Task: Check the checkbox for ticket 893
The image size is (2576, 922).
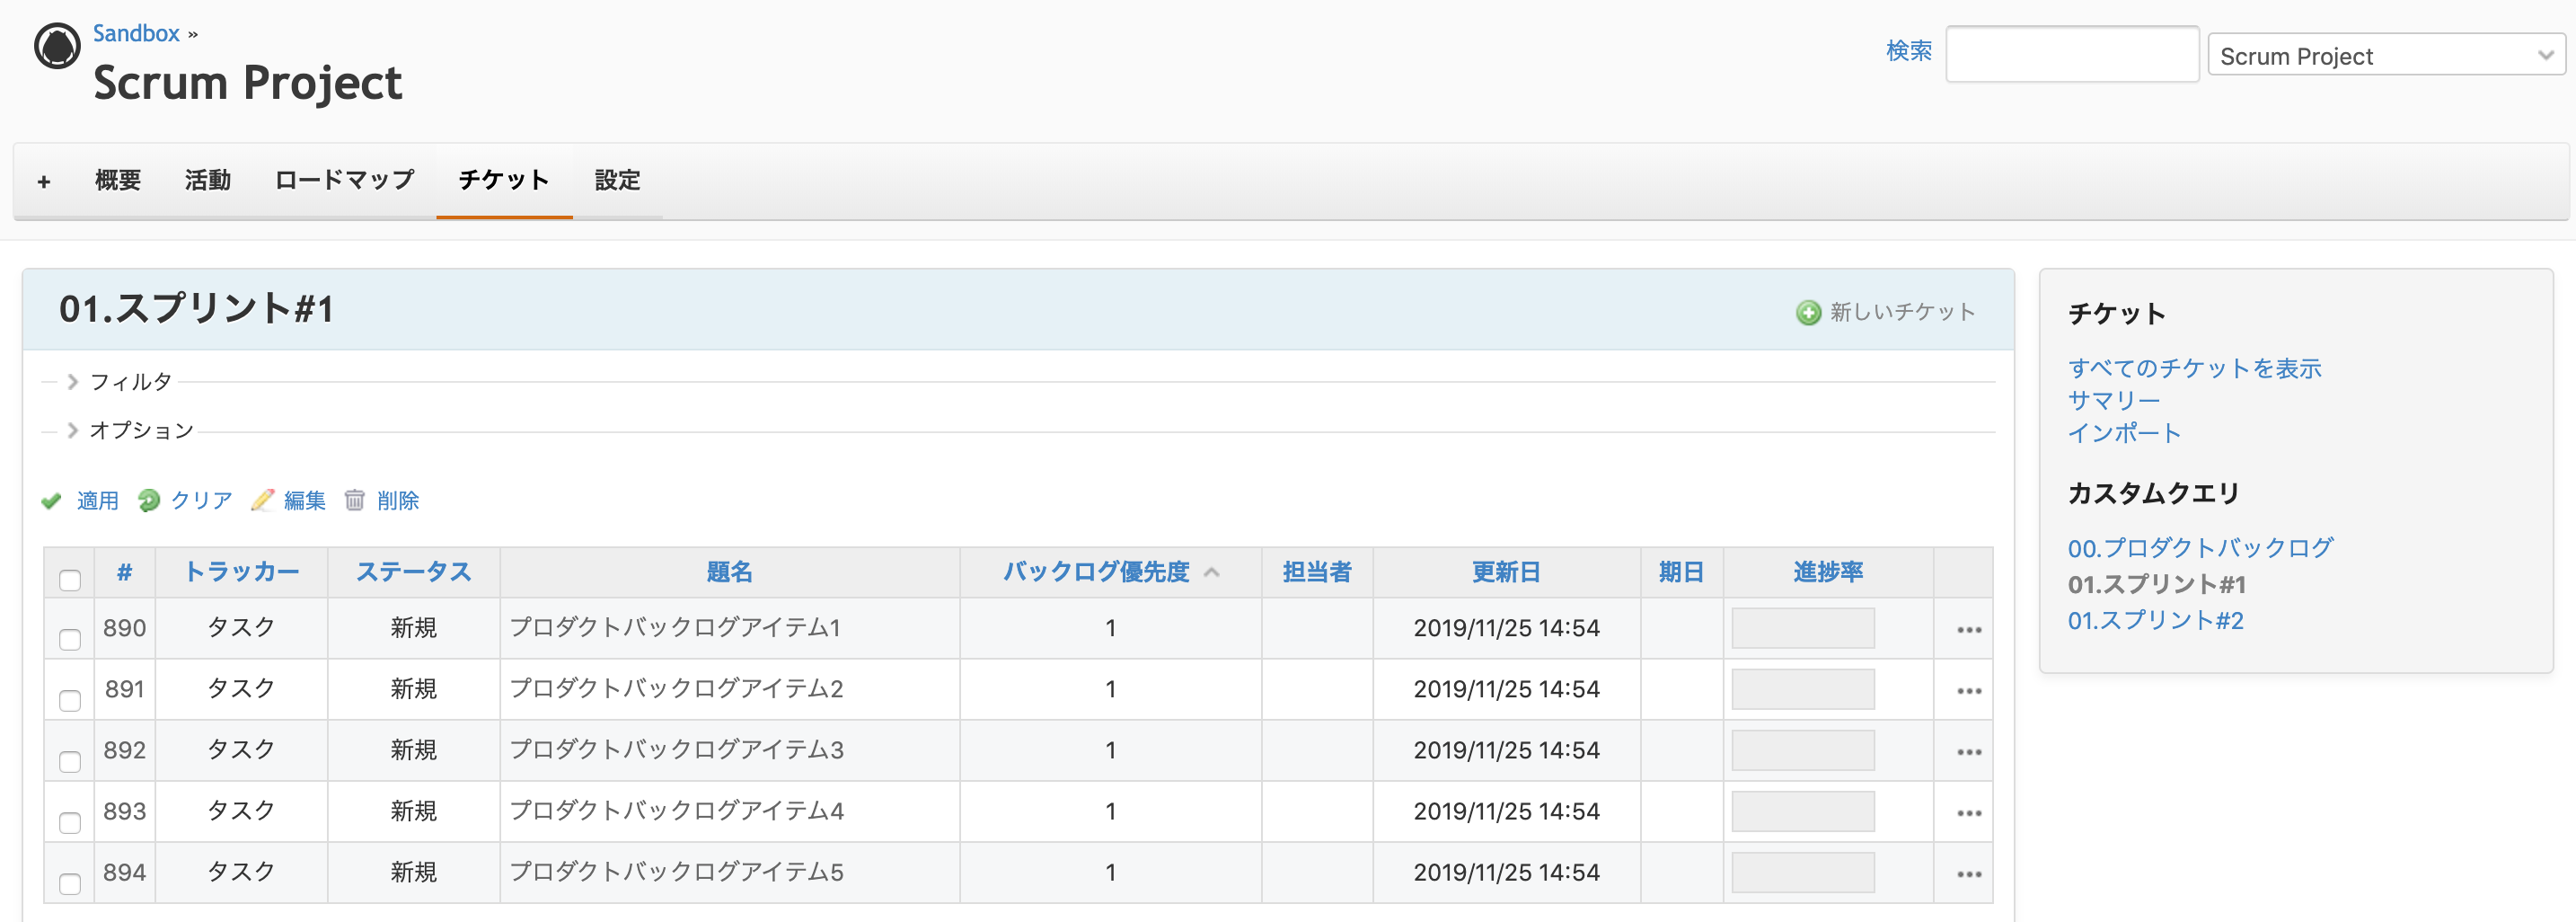Action: pos(70,822)
